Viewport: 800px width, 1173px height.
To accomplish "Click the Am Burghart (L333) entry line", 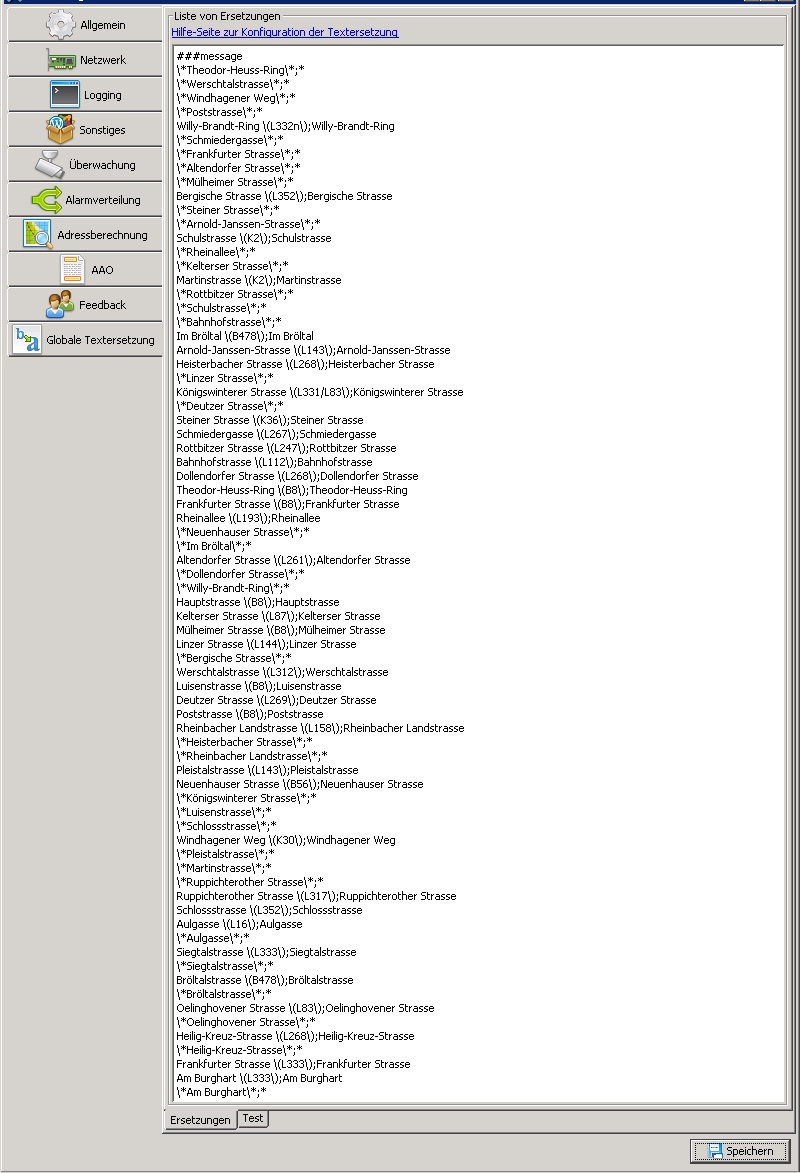I will point(259,1078).
